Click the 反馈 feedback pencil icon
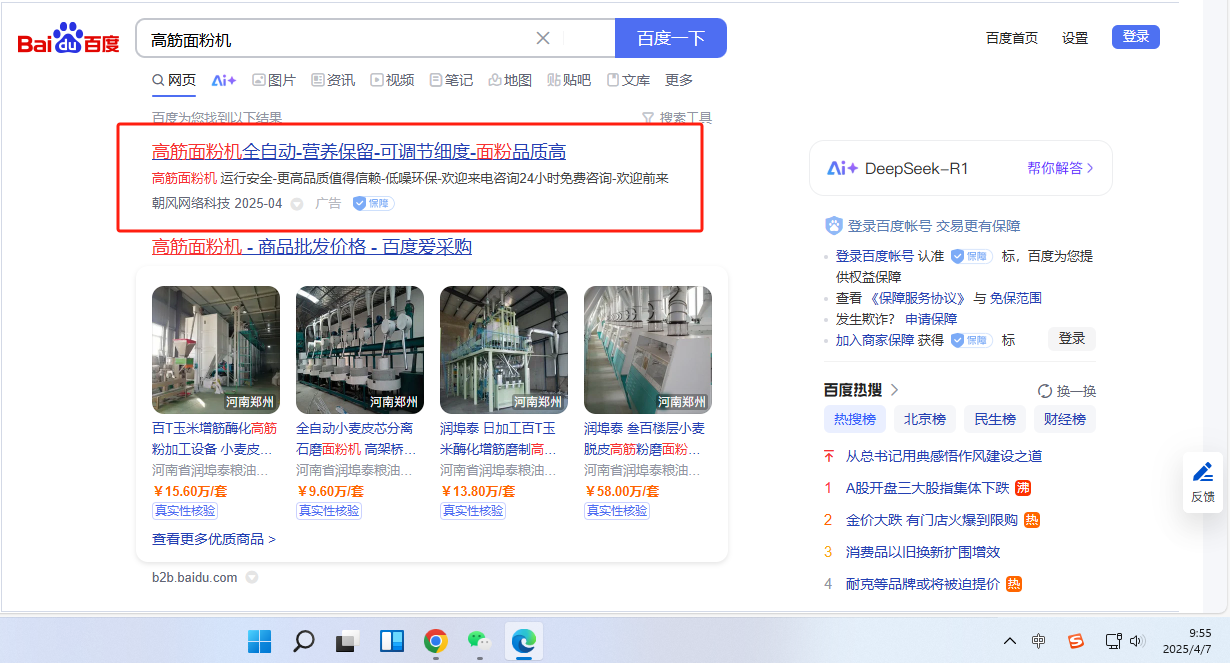Viewport: 1230px width, 663px height. coord(1203,472)
